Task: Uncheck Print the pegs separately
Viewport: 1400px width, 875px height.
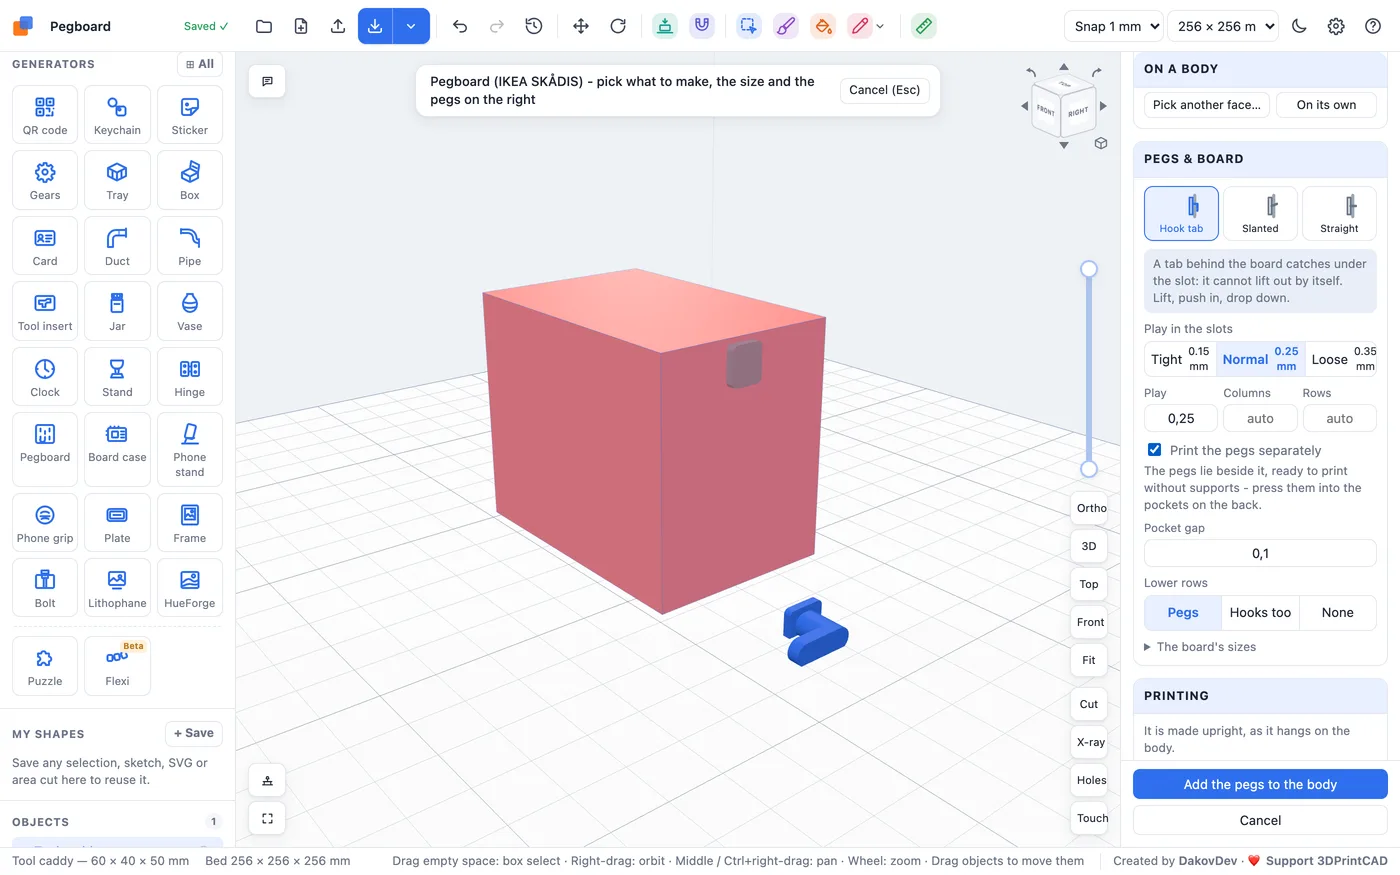Action: tap(1154, 450)
